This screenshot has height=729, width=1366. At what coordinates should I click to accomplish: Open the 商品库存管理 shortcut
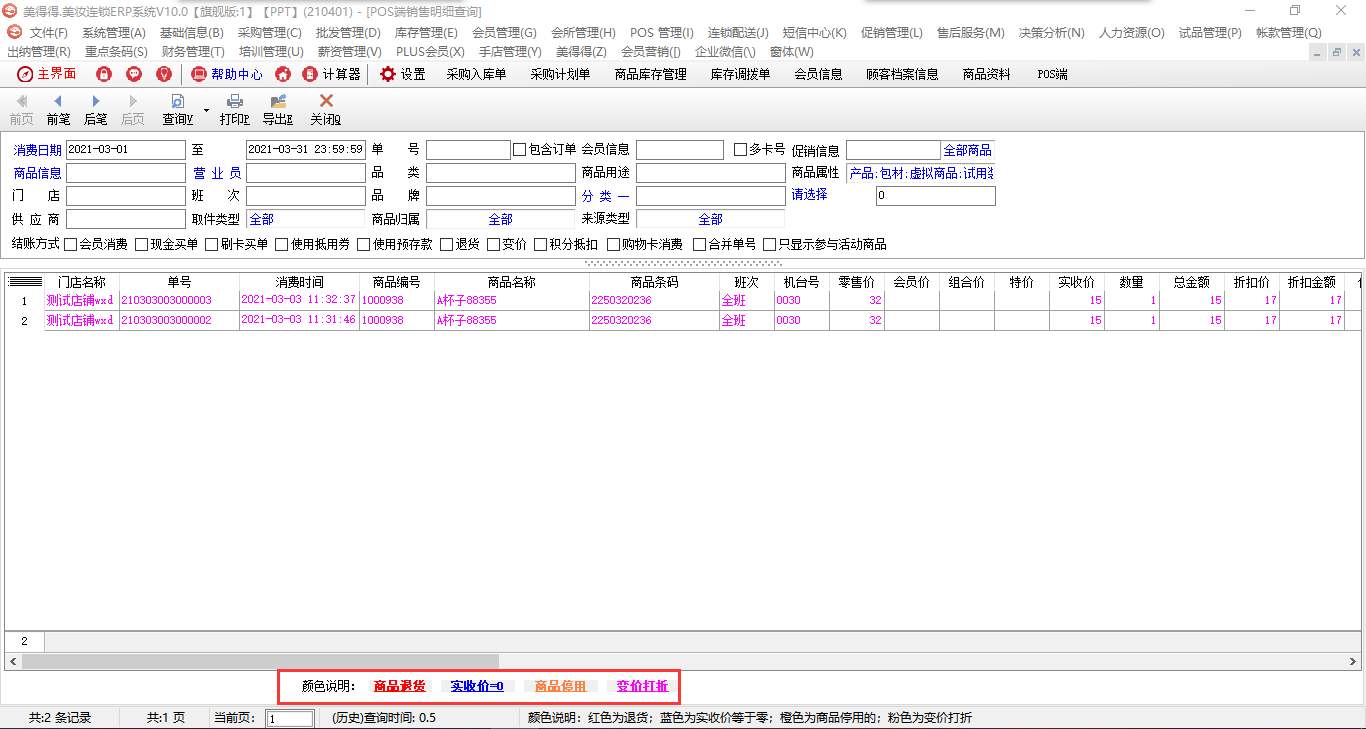[x=651, y=74]
